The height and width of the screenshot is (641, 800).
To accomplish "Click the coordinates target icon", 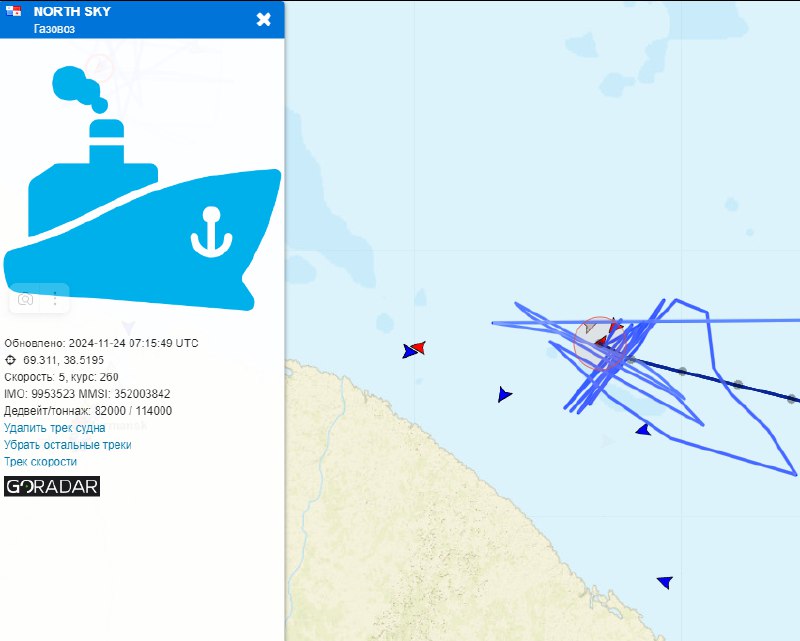I will pos(10,360).
